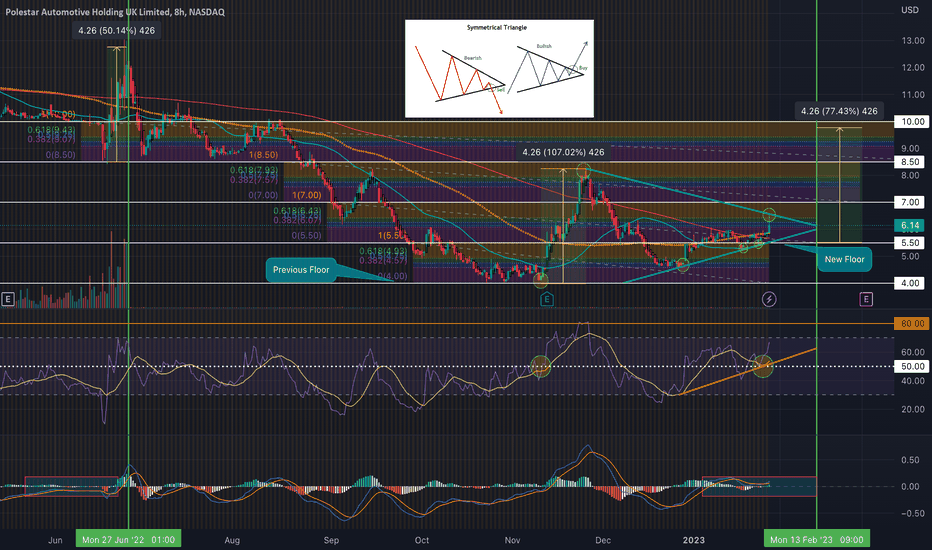The width and height of the screenshot is (932, 550).
Task: Click the 0.50 MACD axis label
Action: click(x=911, y=460)
